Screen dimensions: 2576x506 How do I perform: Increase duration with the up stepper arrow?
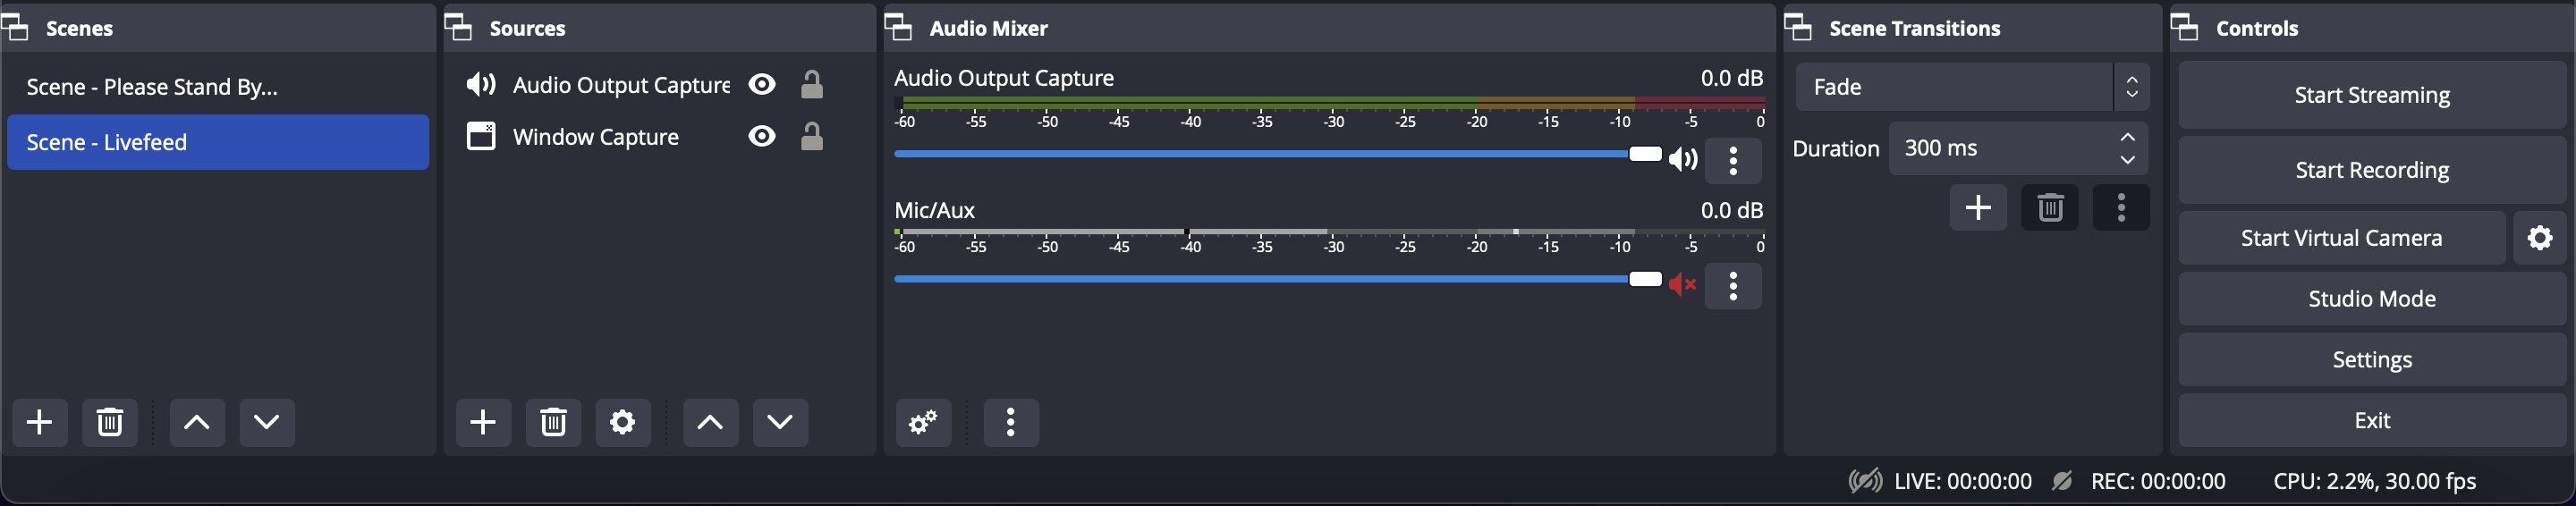(x=2128, y=137)
